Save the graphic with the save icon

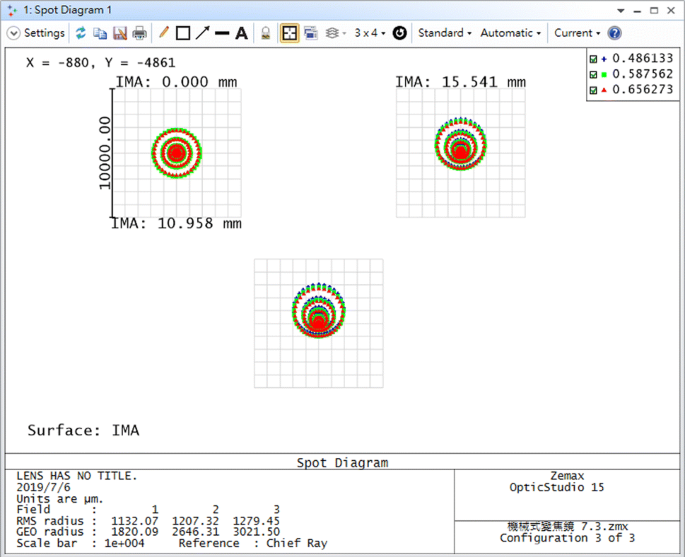coord(120,33)
